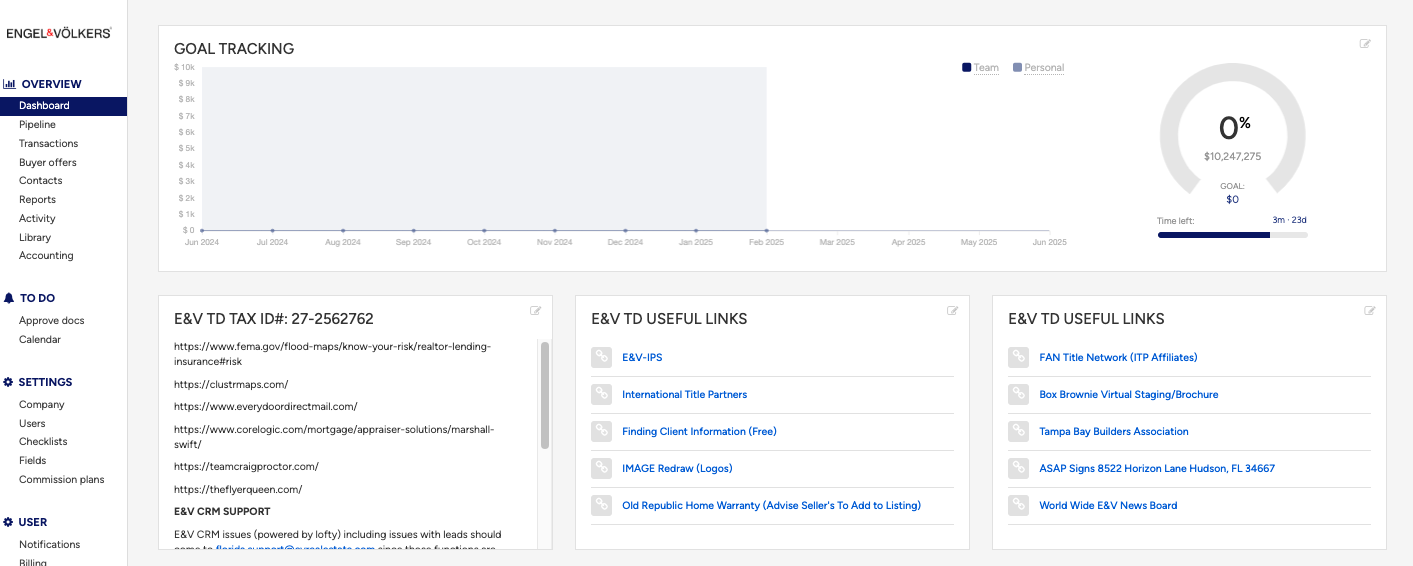Open the Box Brownie Virtual Staging link
Image resolution: width=1413 pixels, height=566 pixels.
pos(1128,395)
